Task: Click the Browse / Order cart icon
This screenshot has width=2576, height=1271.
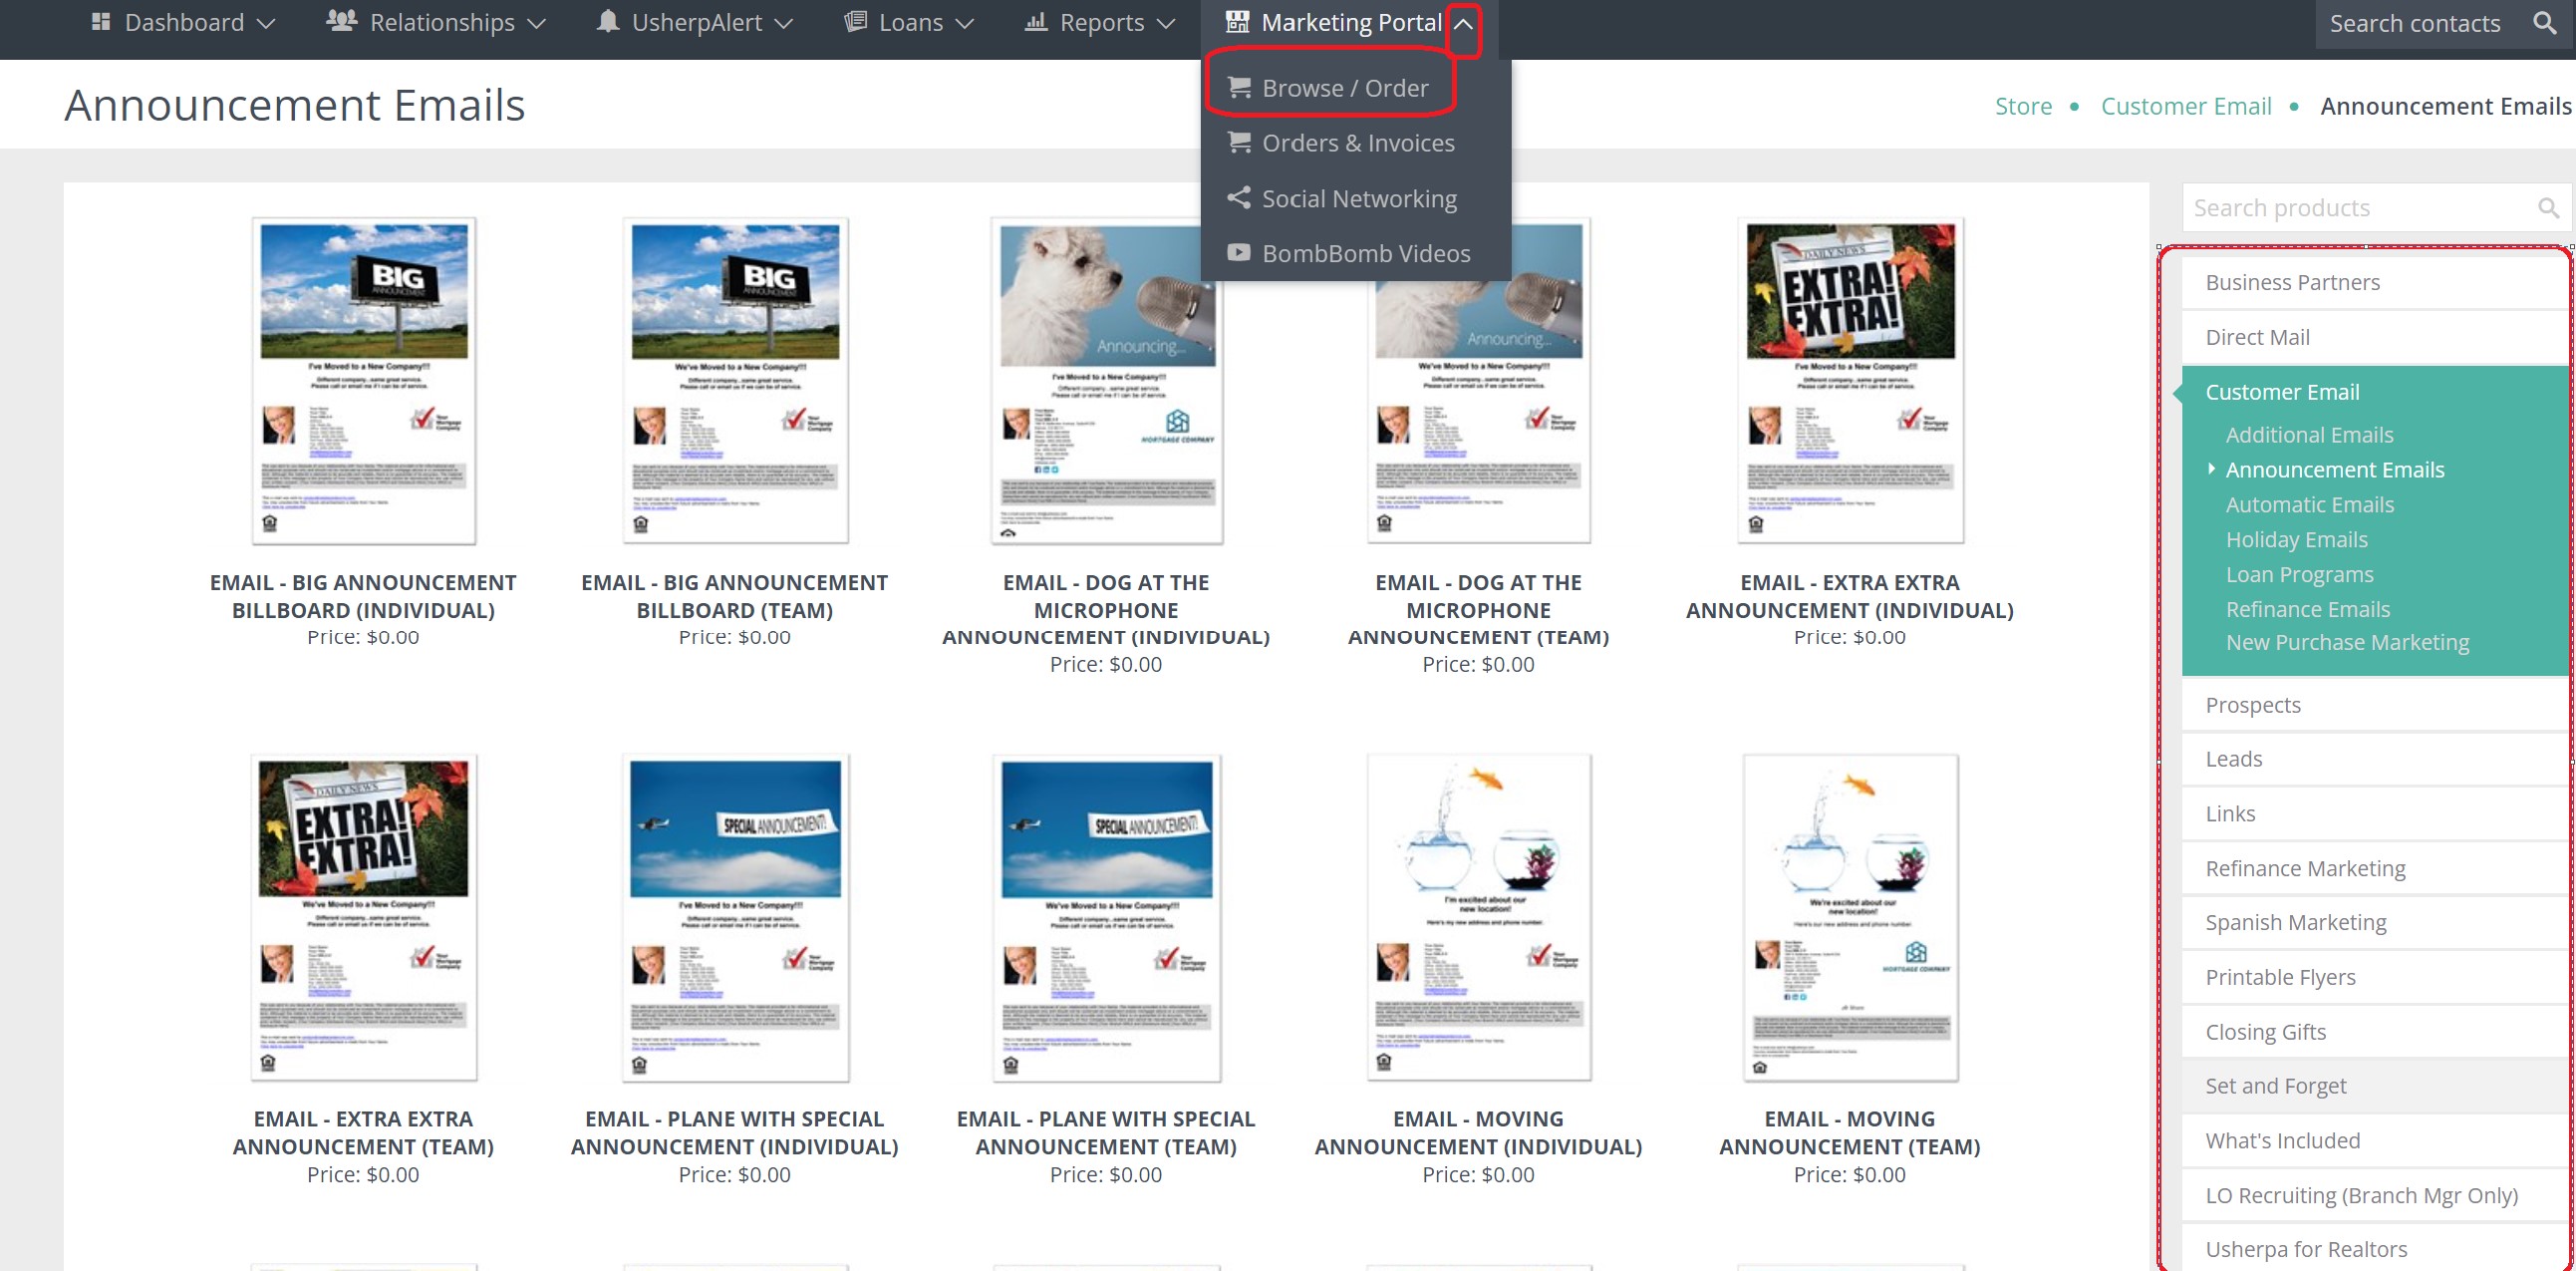Action: click(x=1239, y=88)
